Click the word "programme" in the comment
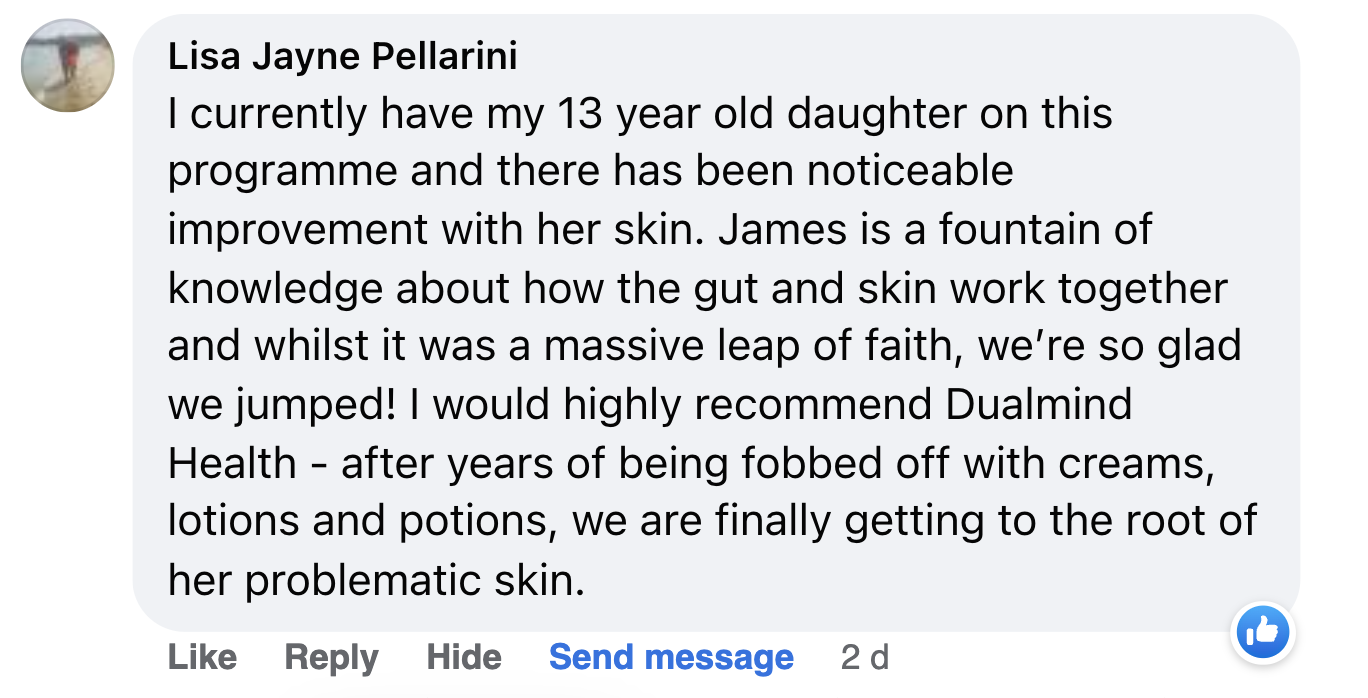The image size is (1368, 698). pyautogui.click(x=281, y=172)
